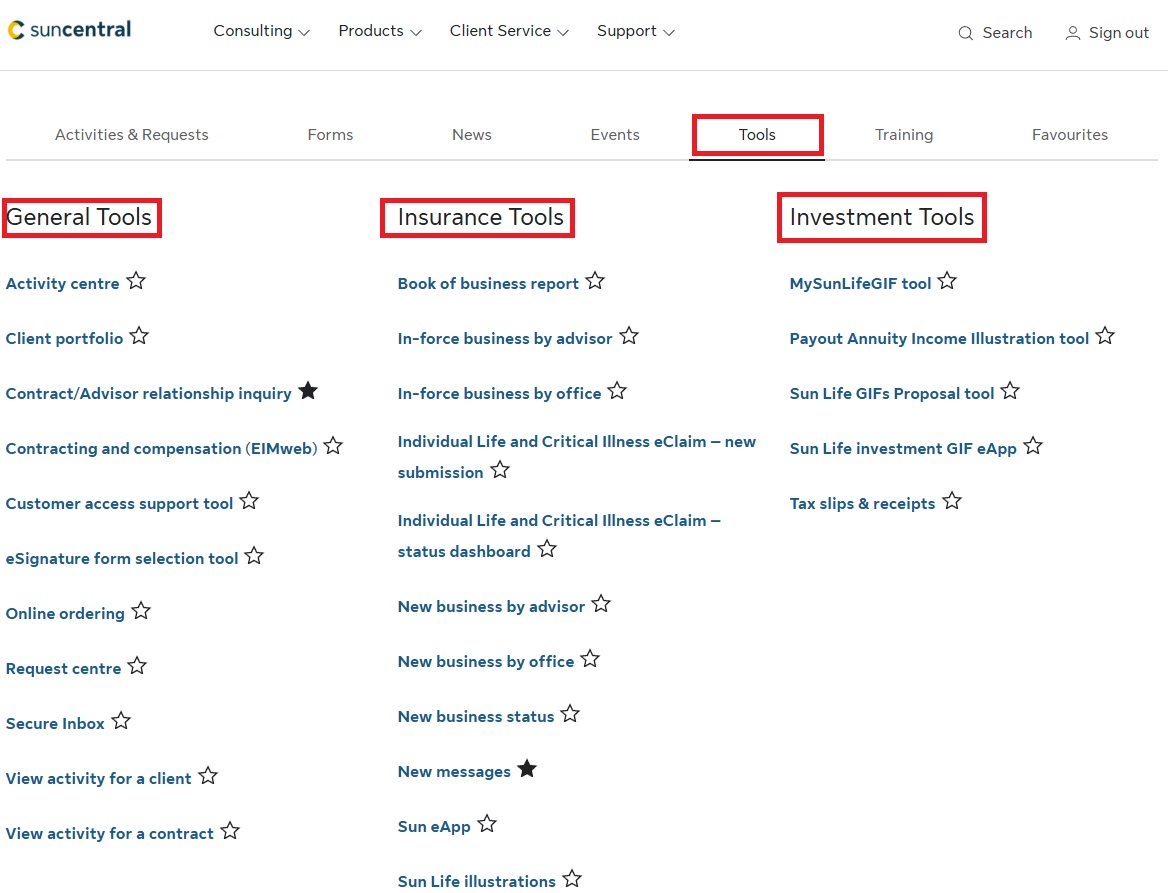The height and width of the screenshot is (893, 1168).
Task: Click the Sign out user icon
Action: [x=1073, y=33]
